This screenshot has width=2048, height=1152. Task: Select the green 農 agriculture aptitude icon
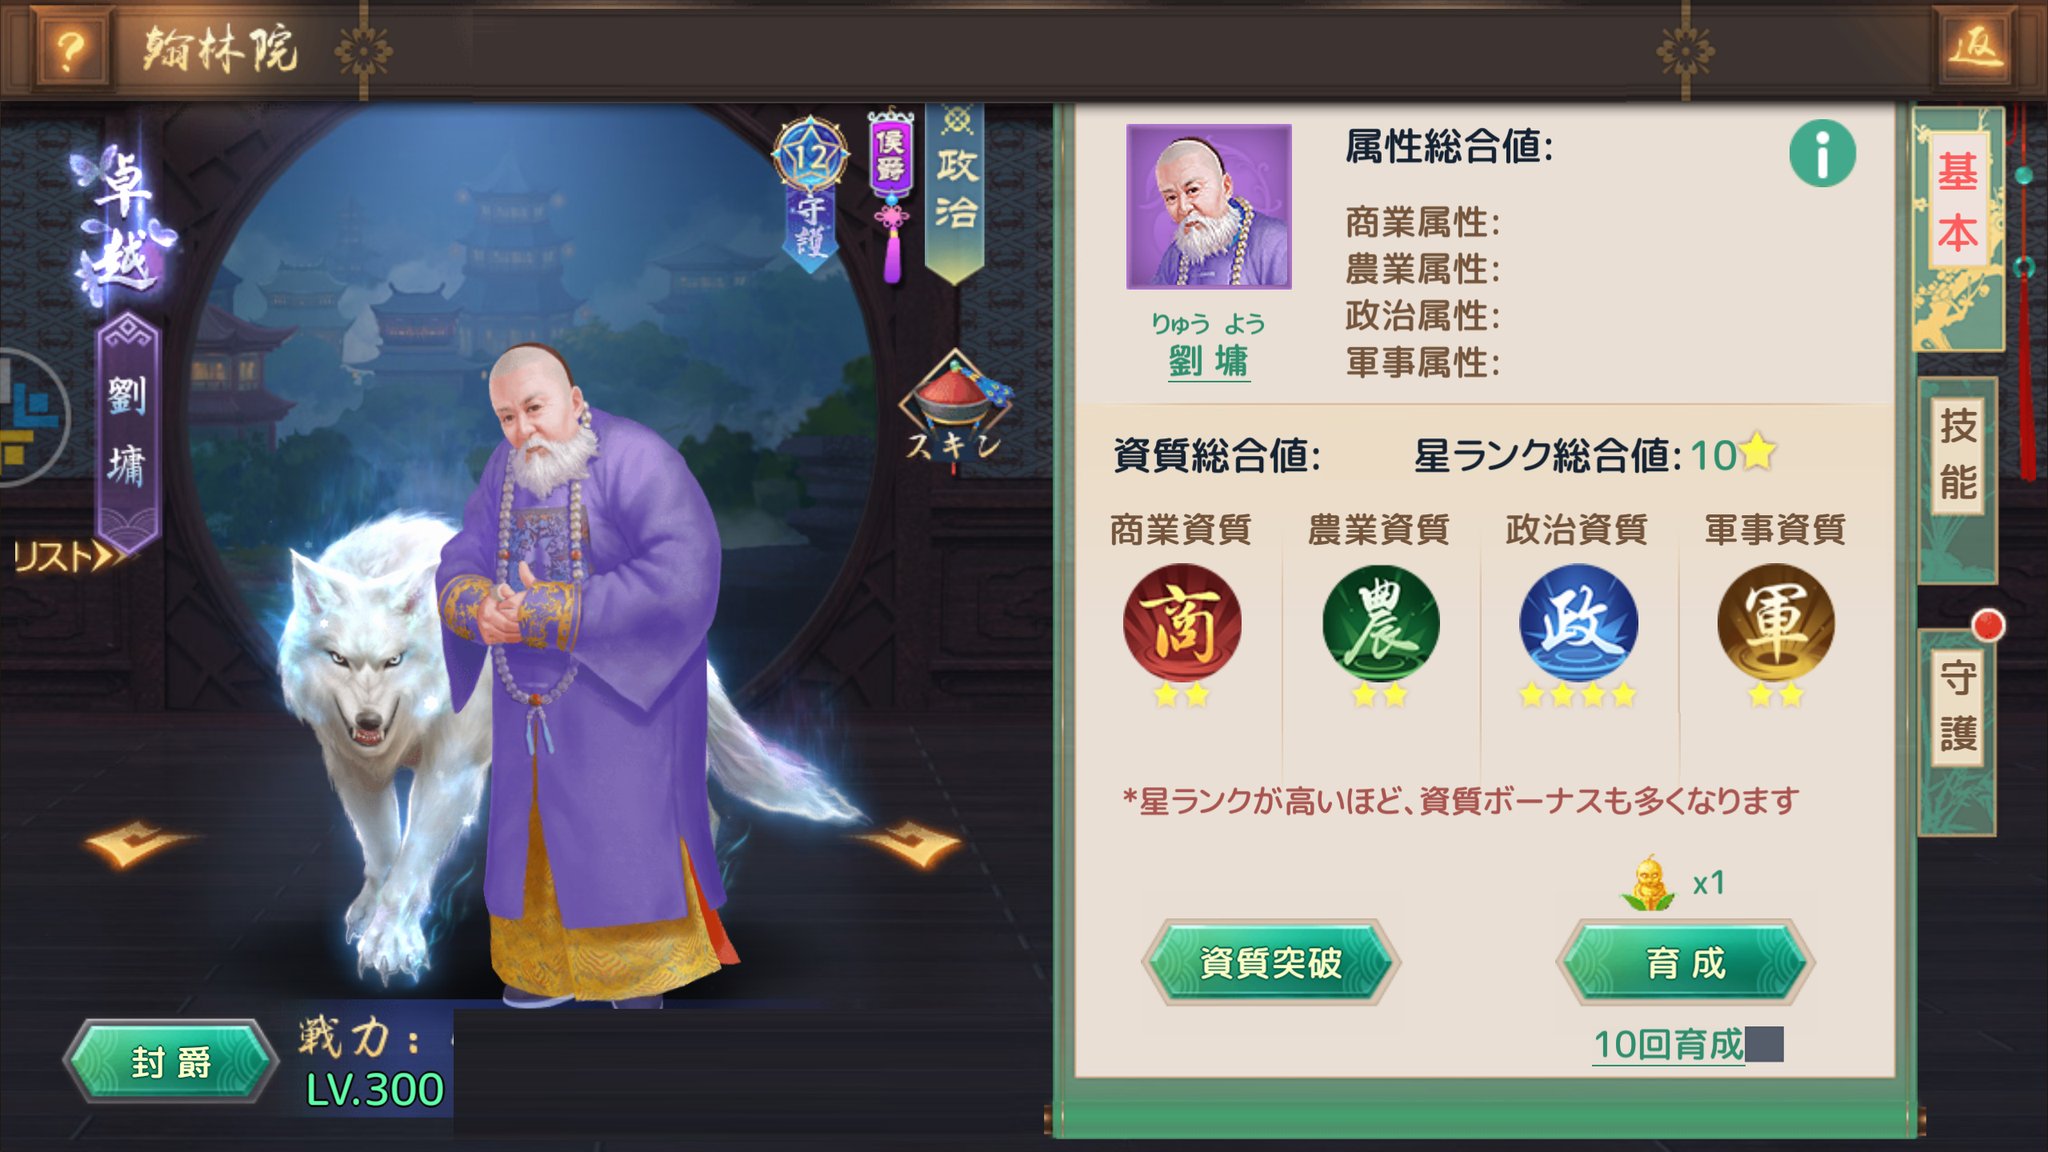point(1380,624)
